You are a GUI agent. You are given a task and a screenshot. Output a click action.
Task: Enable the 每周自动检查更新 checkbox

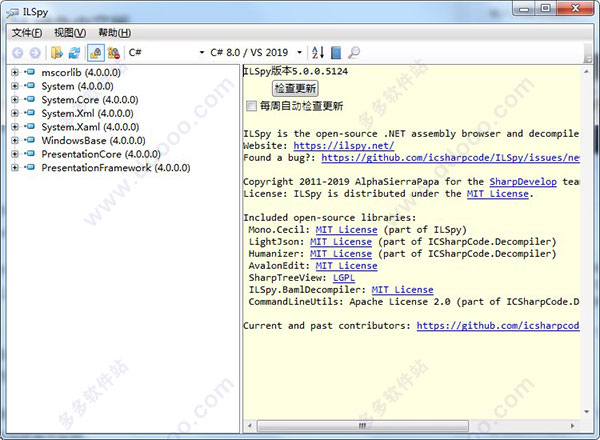[251, 106]
